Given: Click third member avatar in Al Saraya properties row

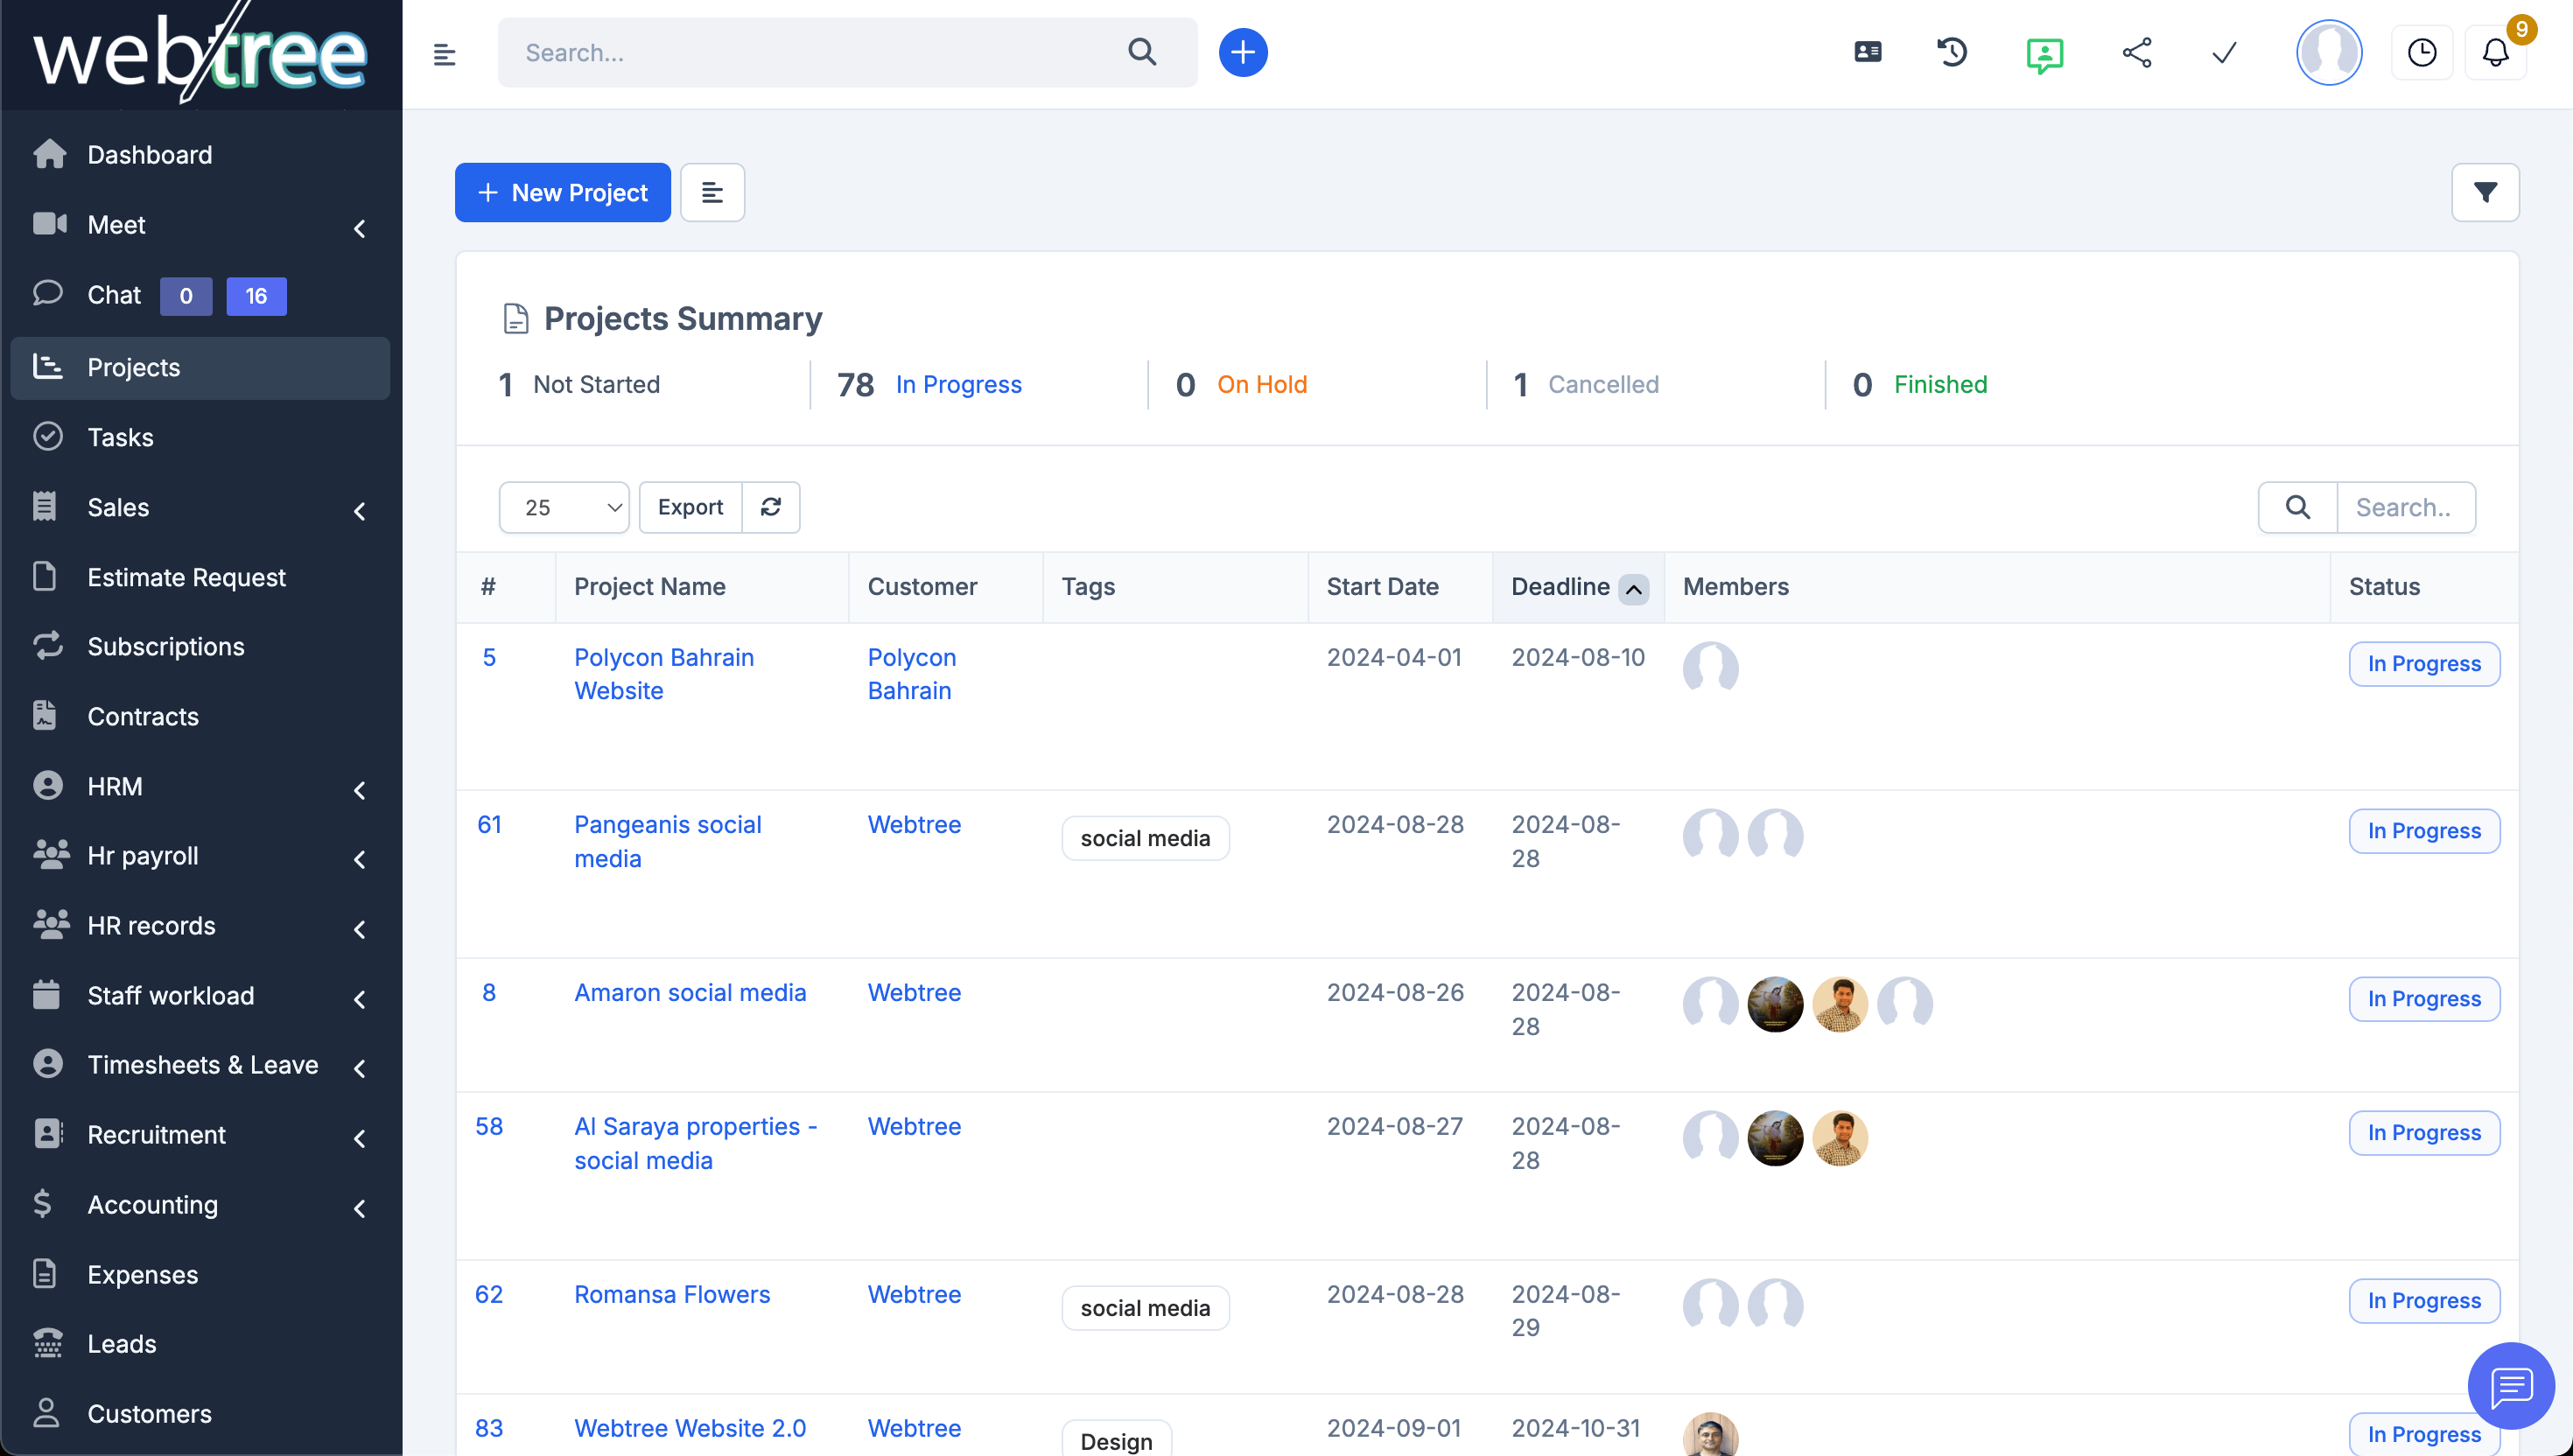Looking at the screenshot, I should tap(1840, 1138).
